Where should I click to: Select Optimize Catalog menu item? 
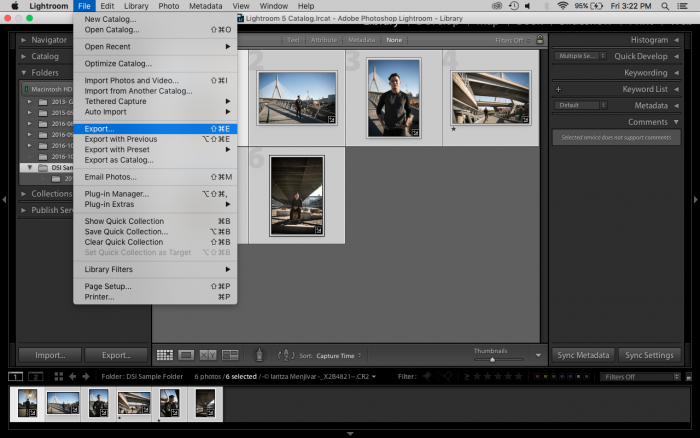(155, 63)
